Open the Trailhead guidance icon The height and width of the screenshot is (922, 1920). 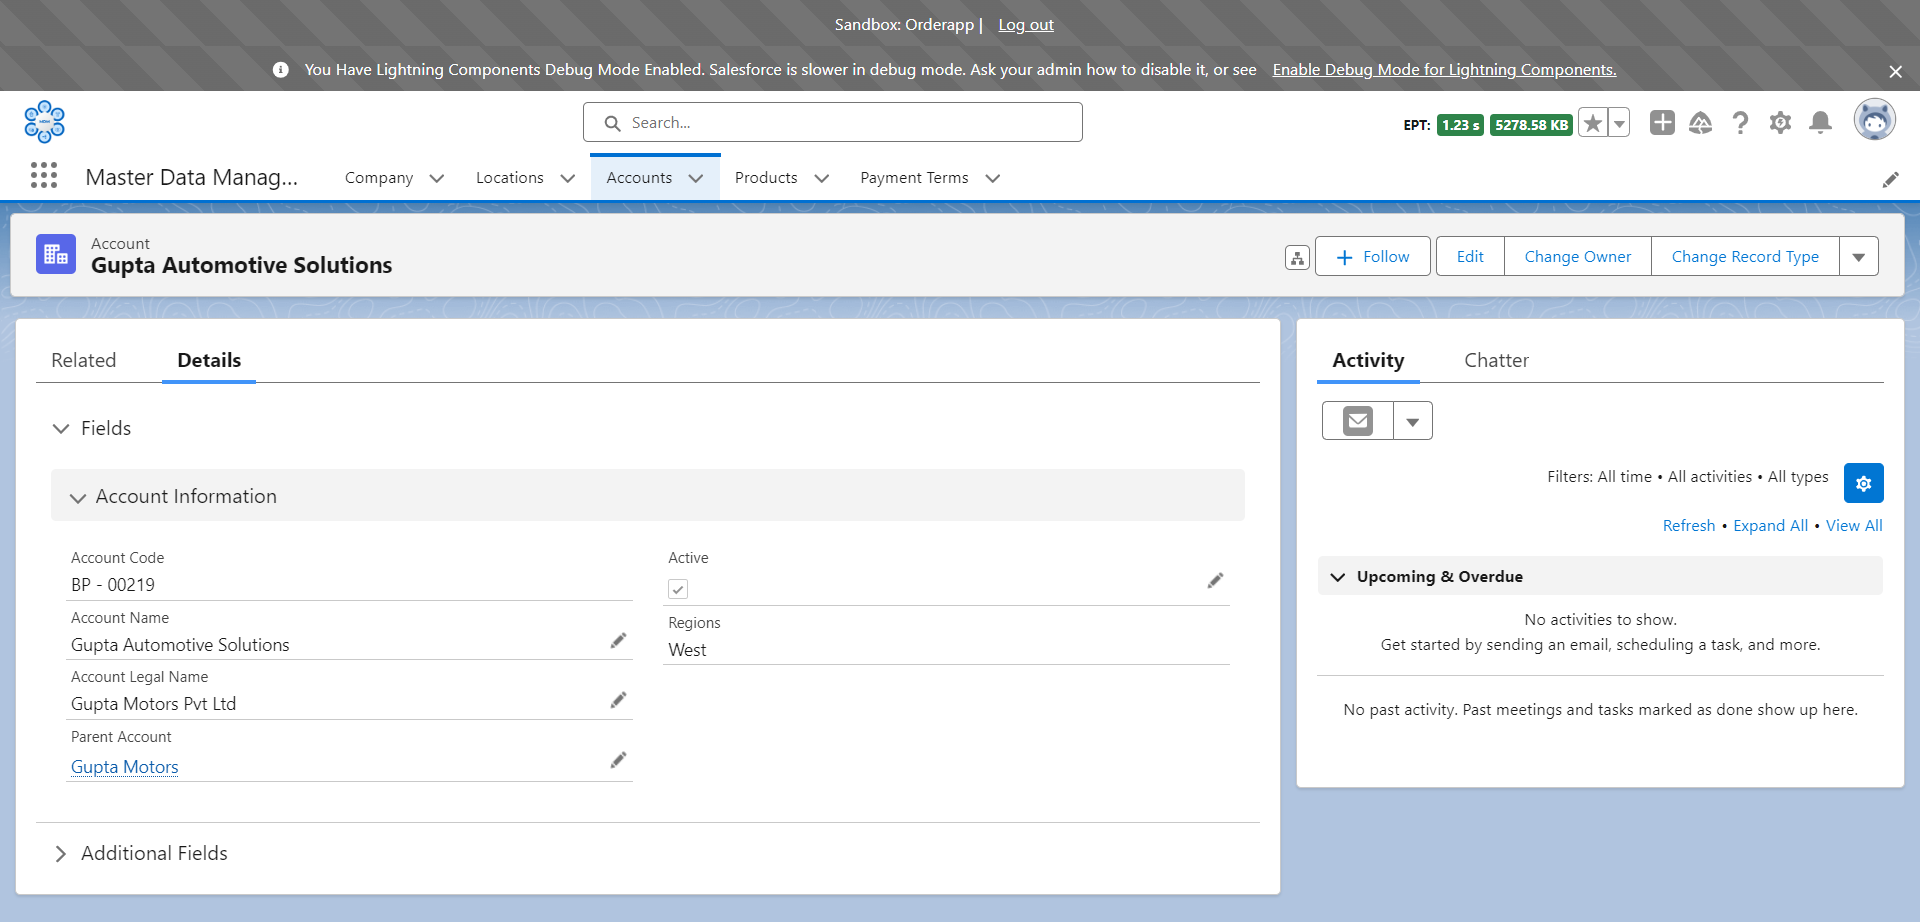point(1701,123)
